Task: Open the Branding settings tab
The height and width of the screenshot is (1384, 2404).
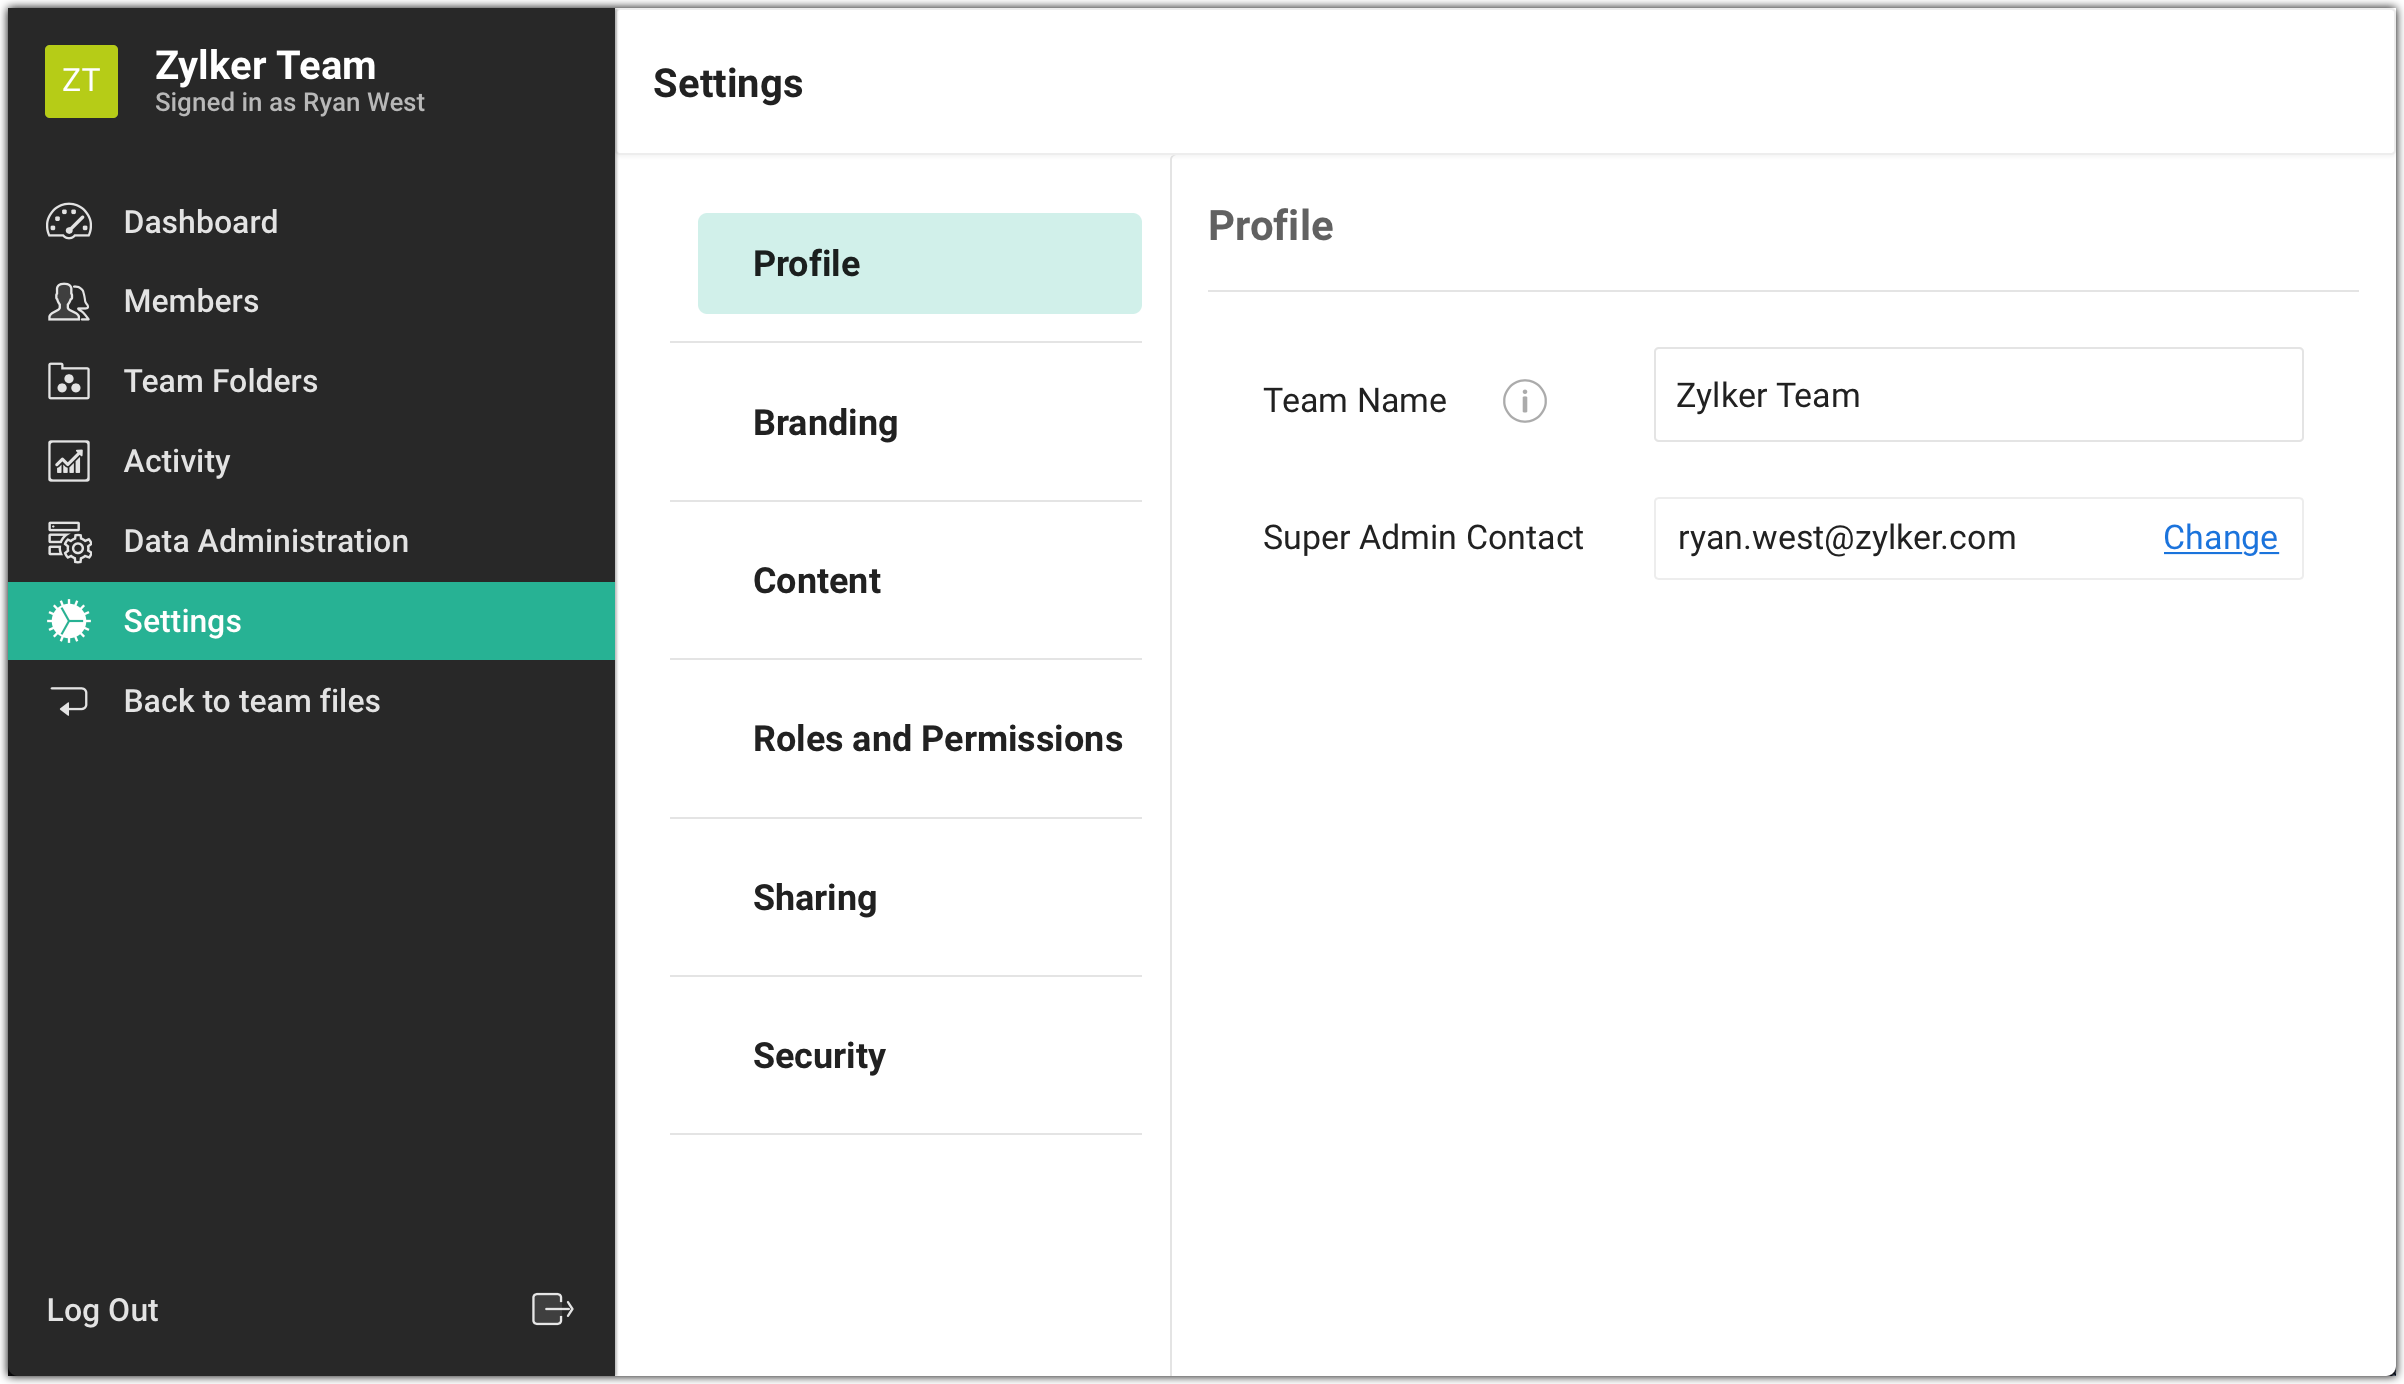Action: pos(825,422)
